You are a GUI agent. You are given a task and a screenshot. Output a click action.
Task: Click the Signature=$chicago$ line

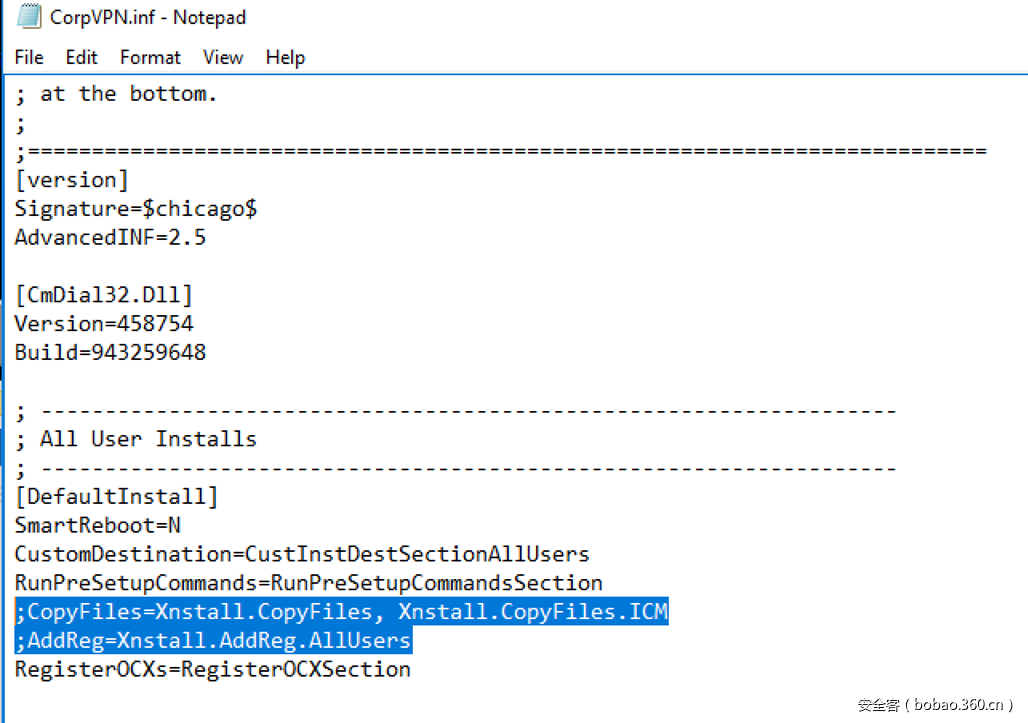[x=136, y=209]
